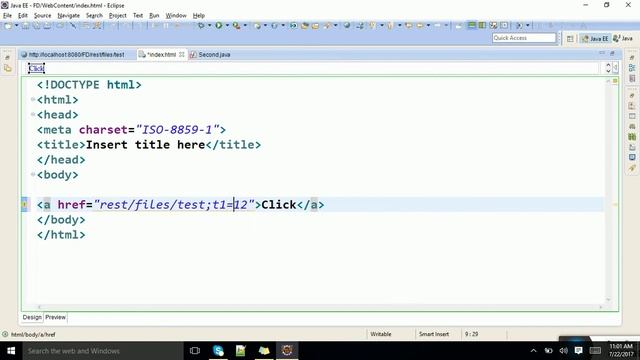640x360 pixels.
Task: Click the Open Perspective icon beside Java EE
Action: [570, 38]
